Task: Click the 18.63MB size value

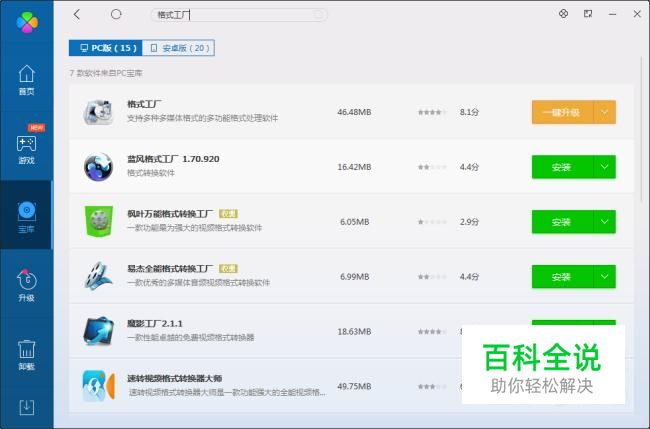Action: pos(354,331)
